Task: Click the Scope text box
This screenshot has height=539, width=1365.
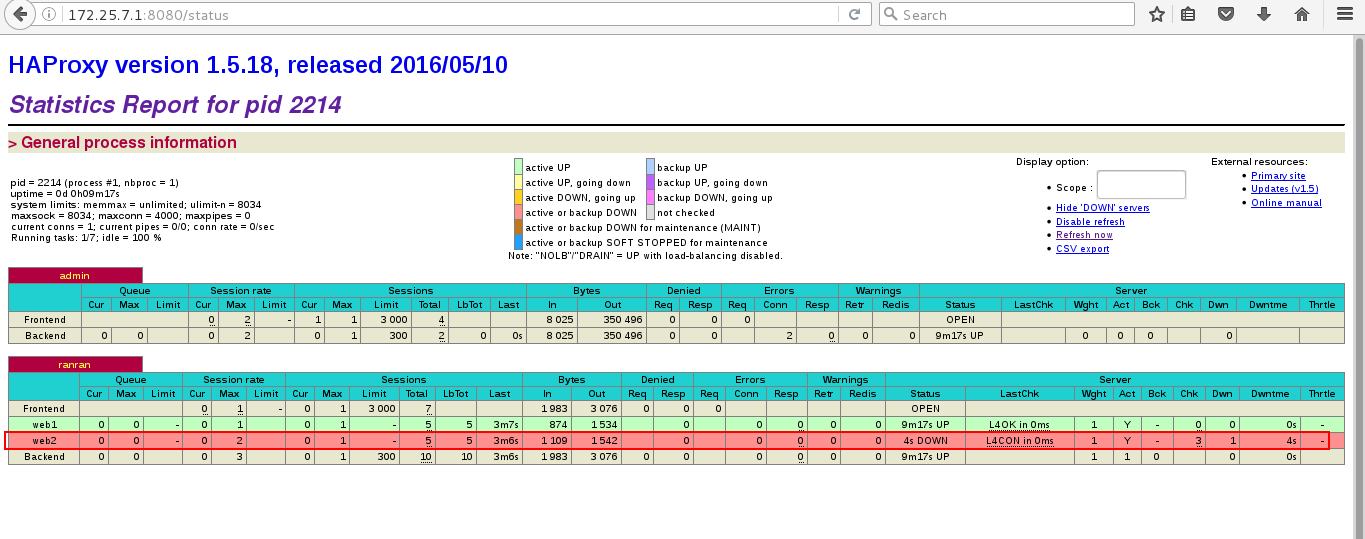Action: [1141, 185]
